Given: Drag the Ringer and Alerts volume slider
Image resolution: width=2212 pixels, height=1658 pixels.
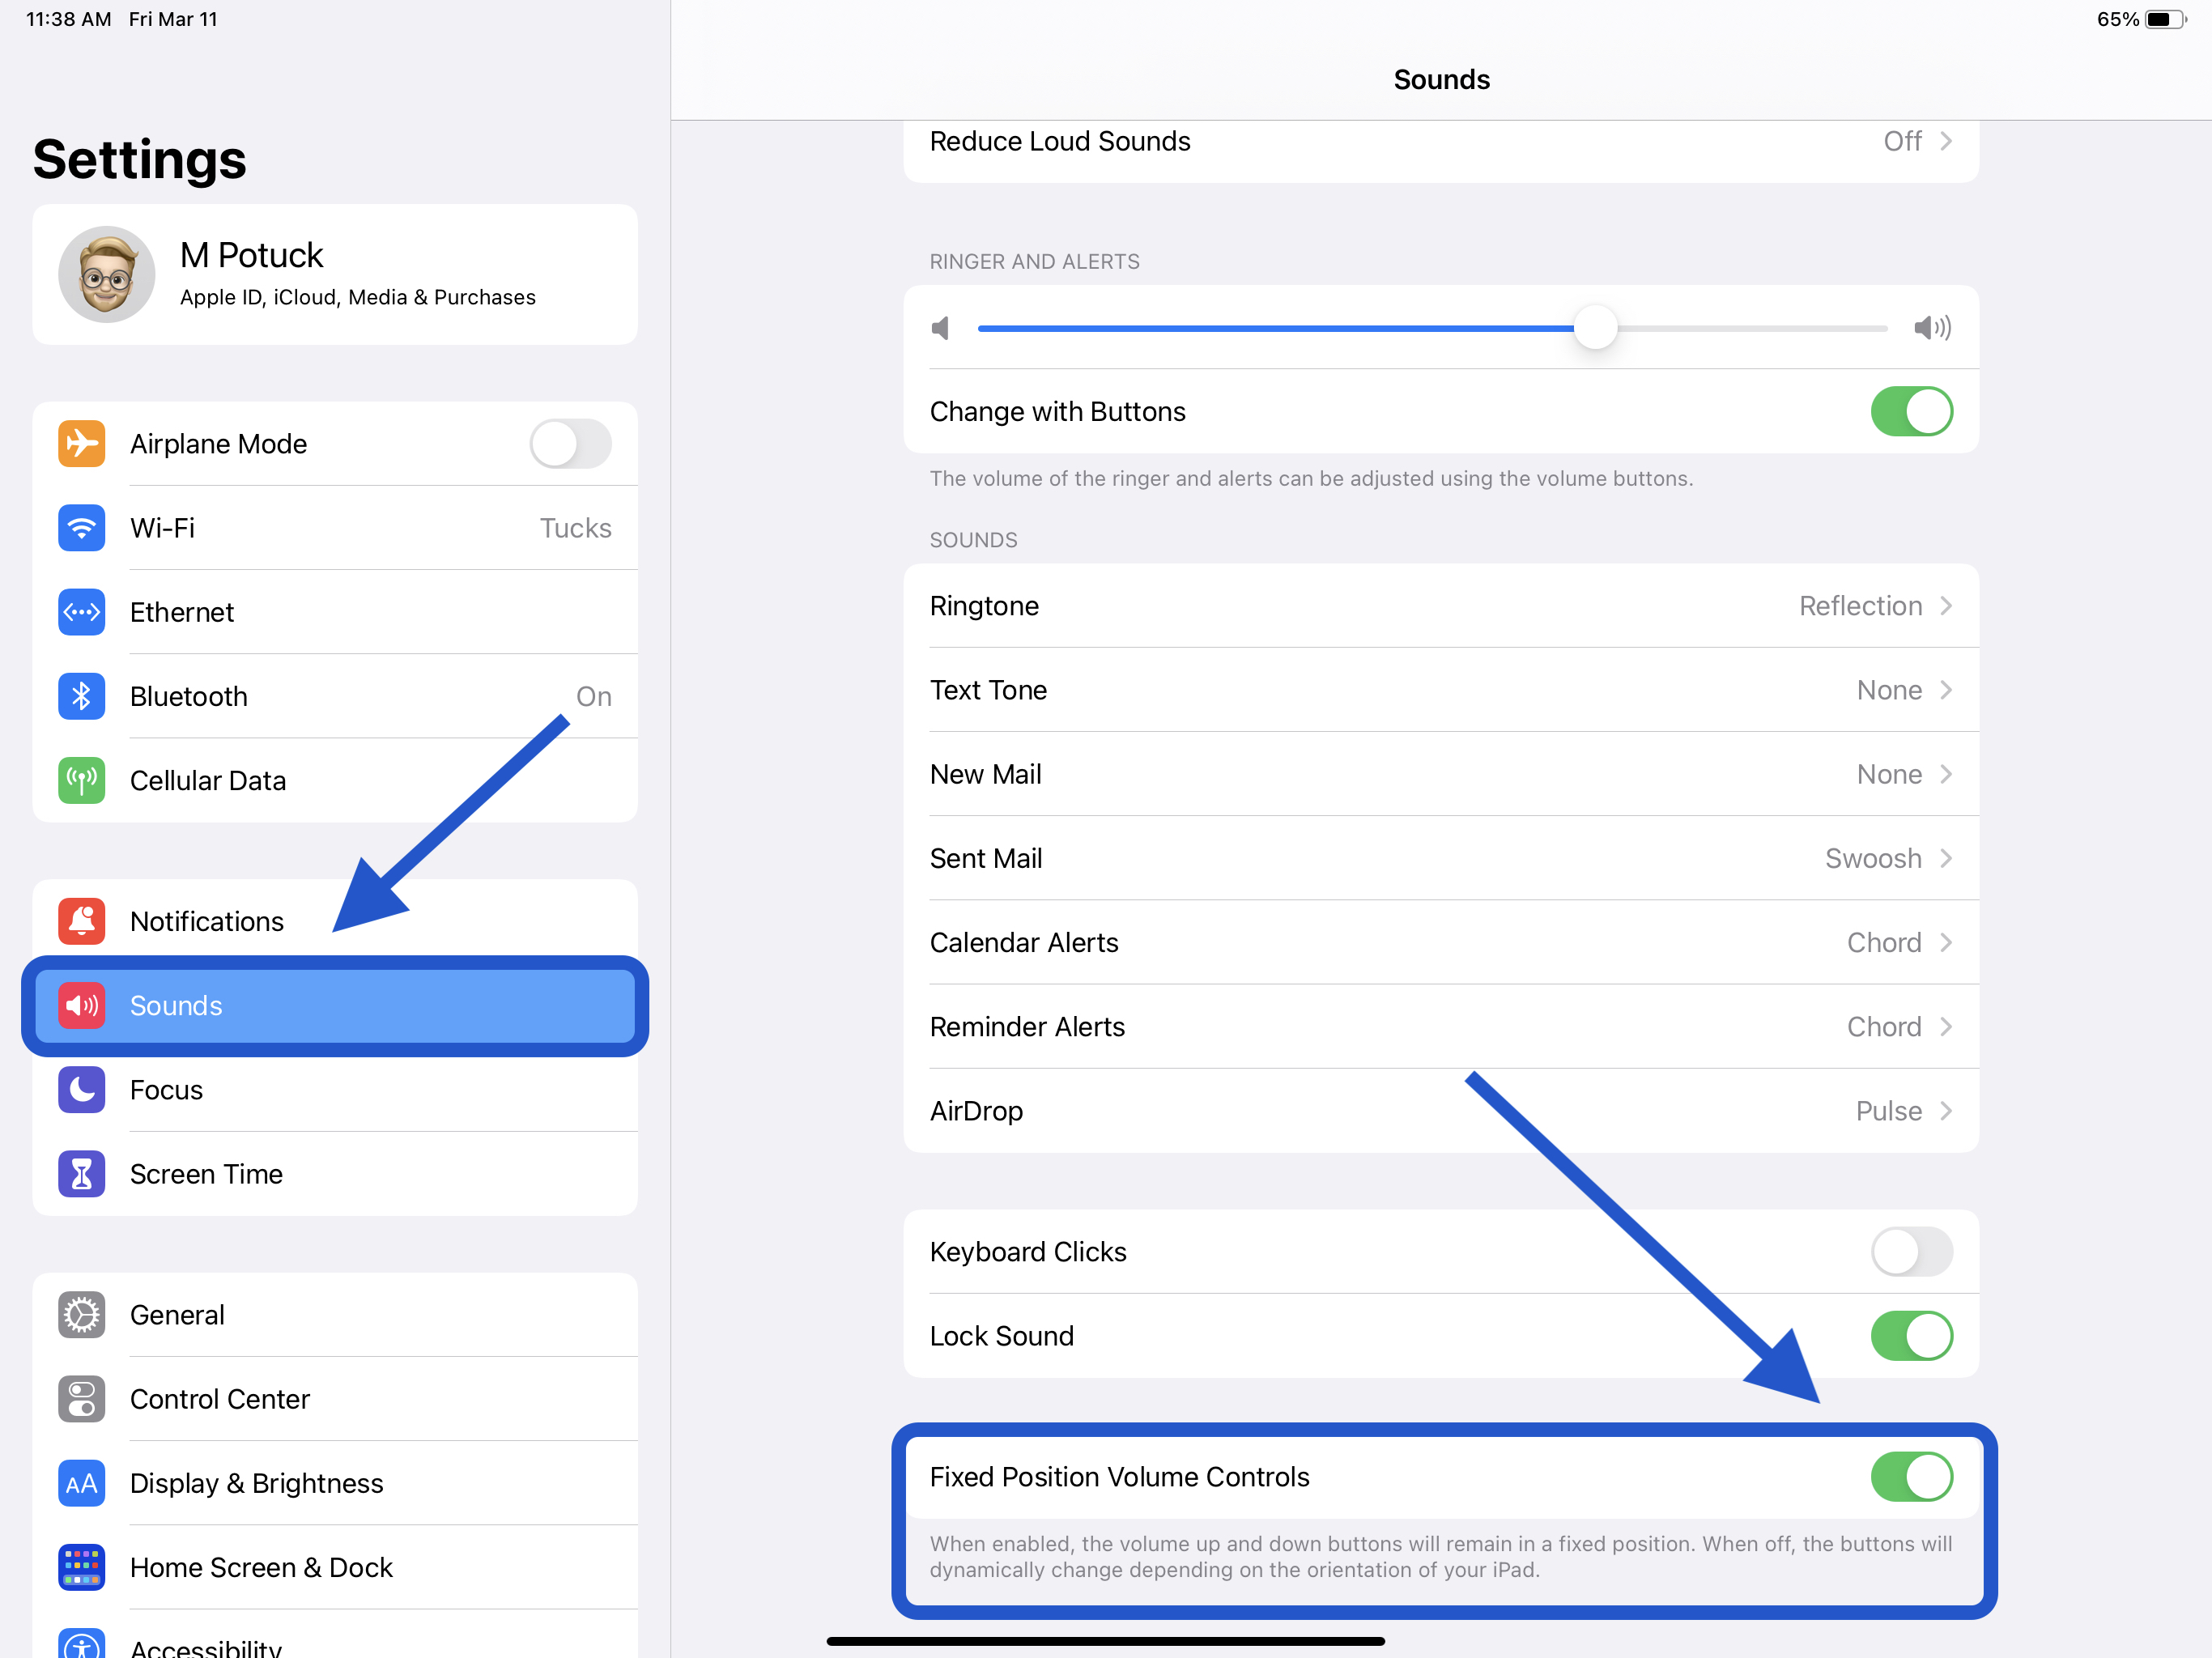Looking at the screenshot, I should coord(1590,327).
